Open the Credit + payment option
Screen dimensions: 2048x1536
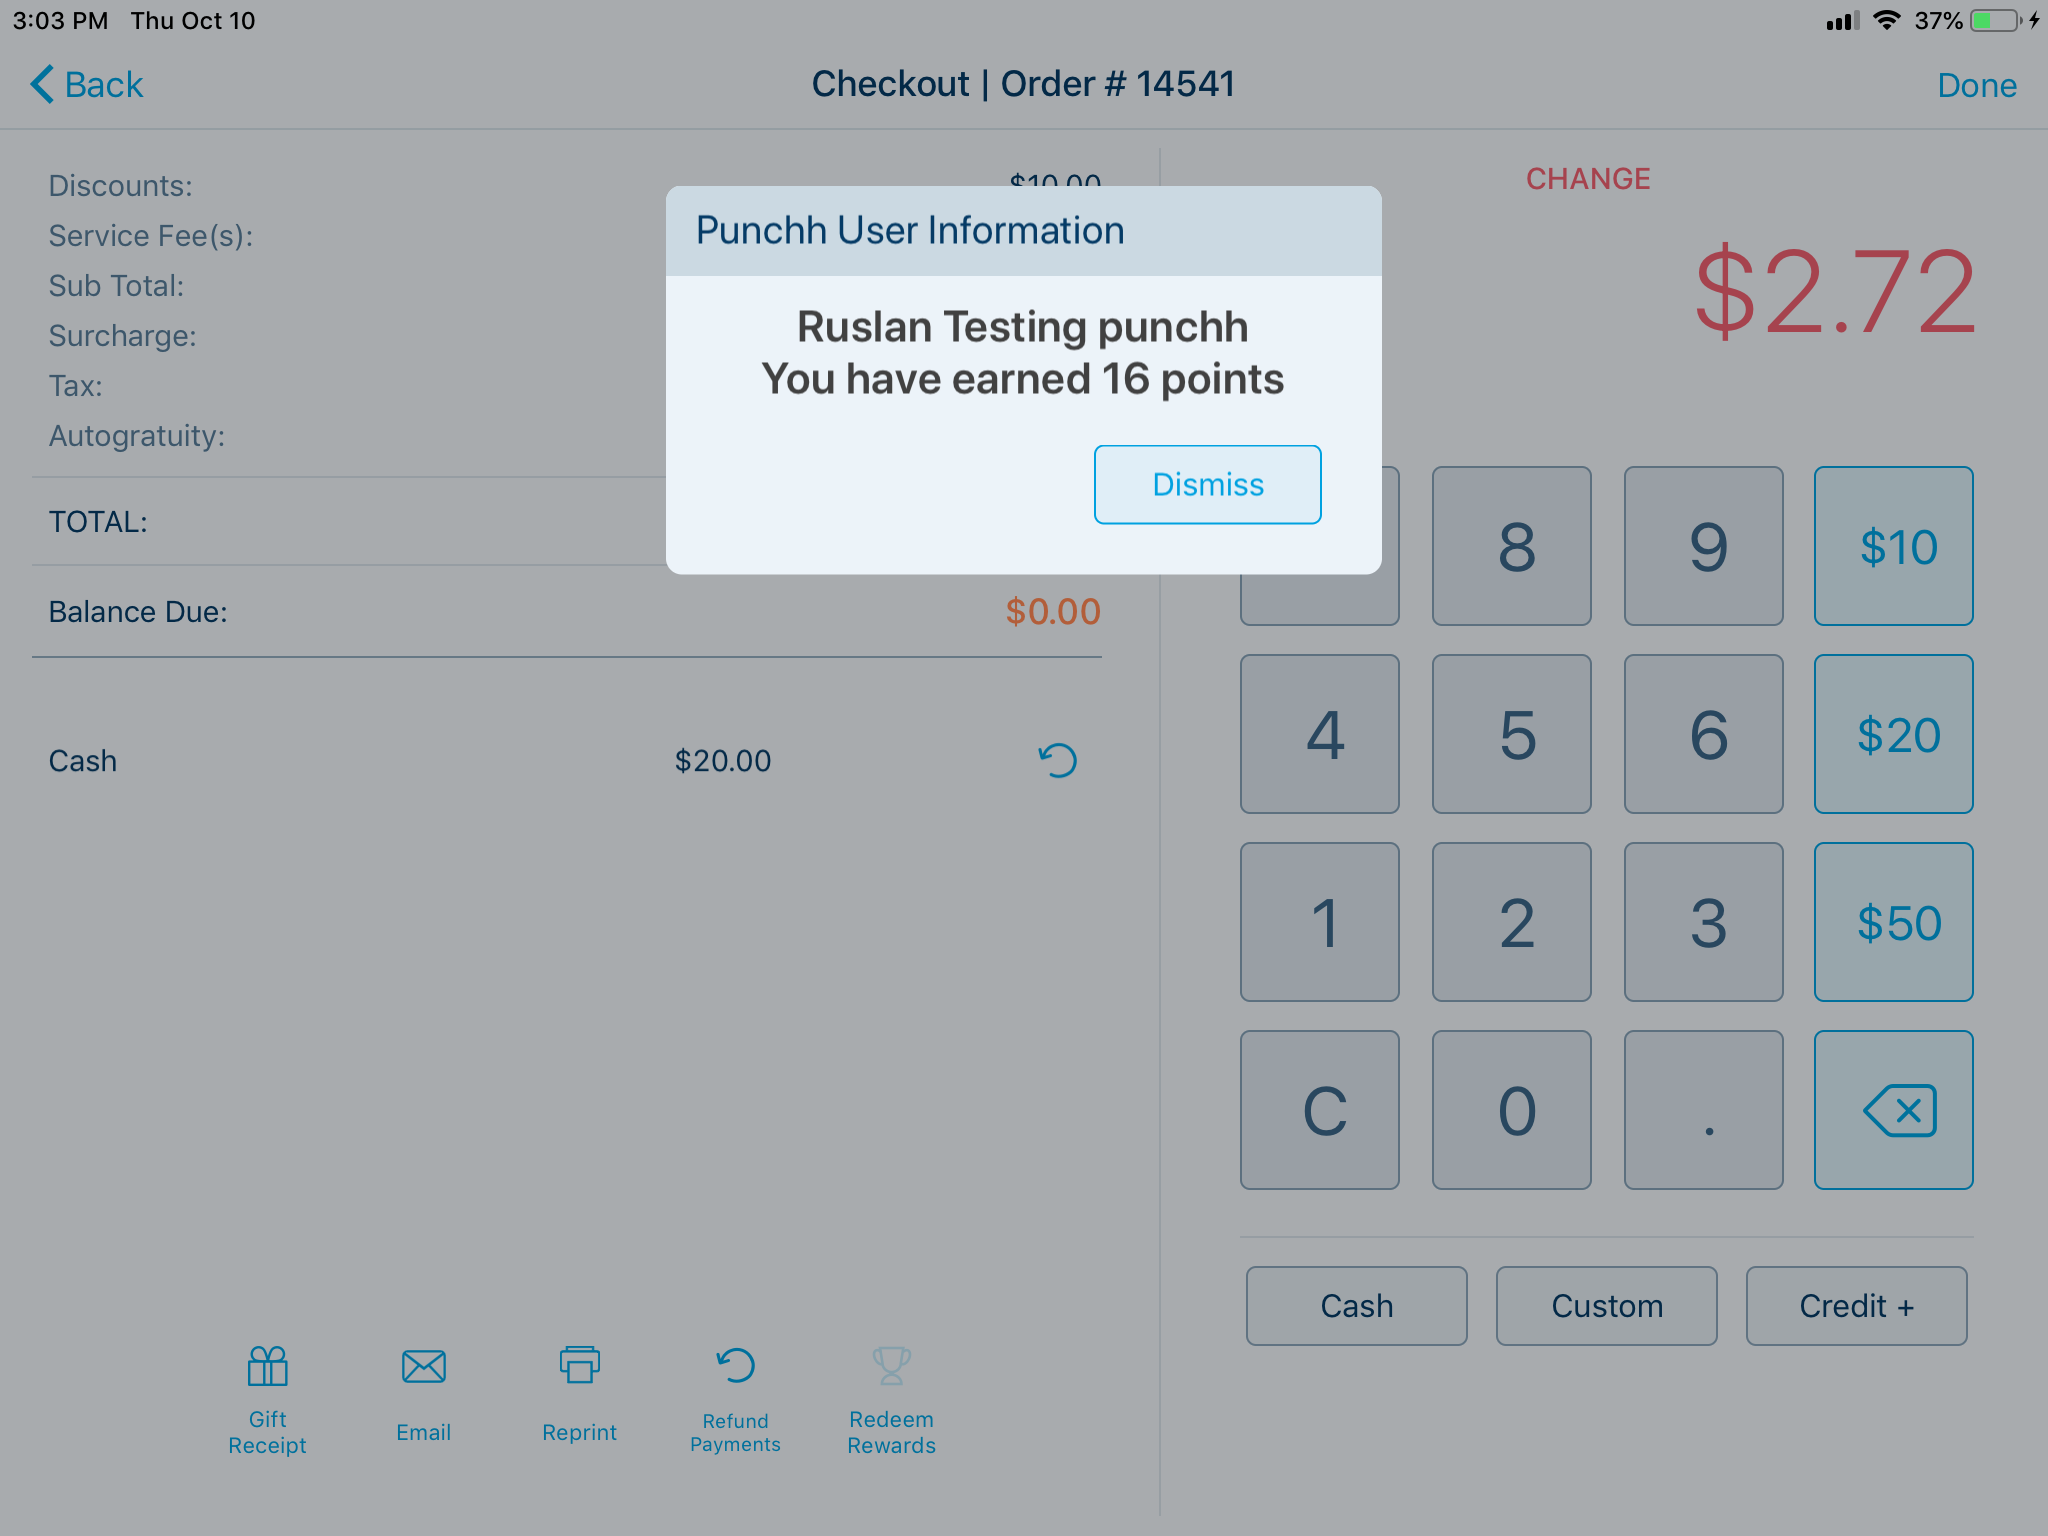pyautogui.click(x=1856, y=1306)
